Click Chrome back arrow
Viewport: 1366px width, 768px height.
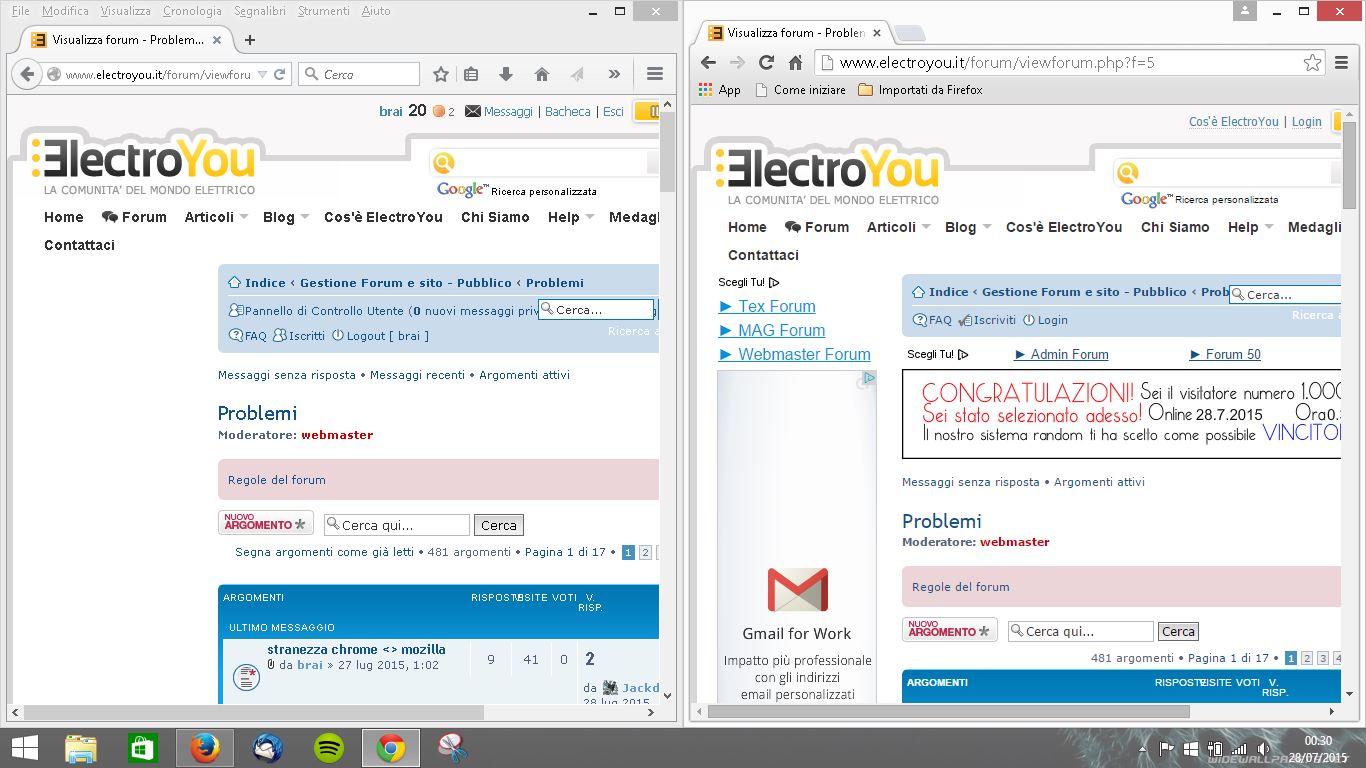(709, 62)
